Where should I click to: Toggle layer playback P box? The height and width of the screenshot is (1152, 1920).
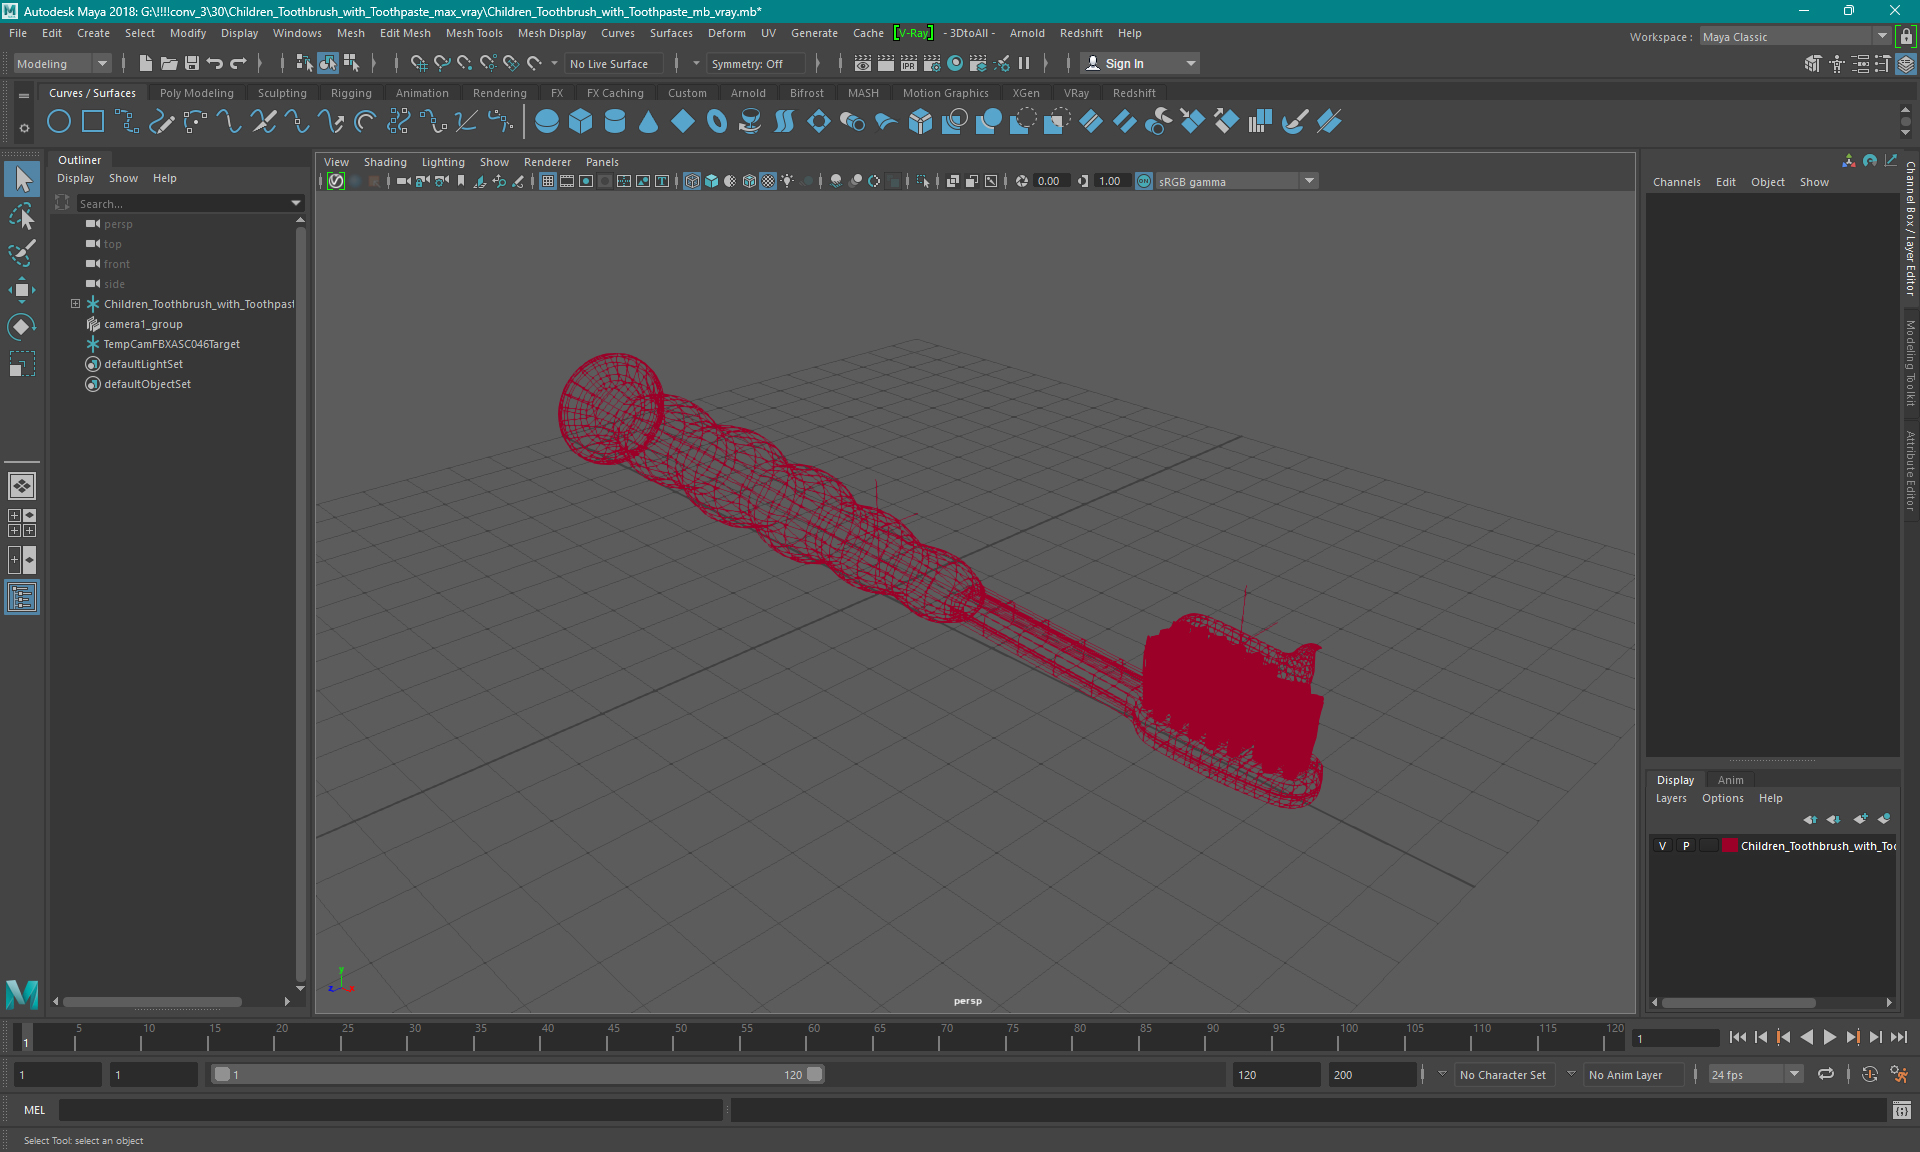click(x=1686, y=846)
